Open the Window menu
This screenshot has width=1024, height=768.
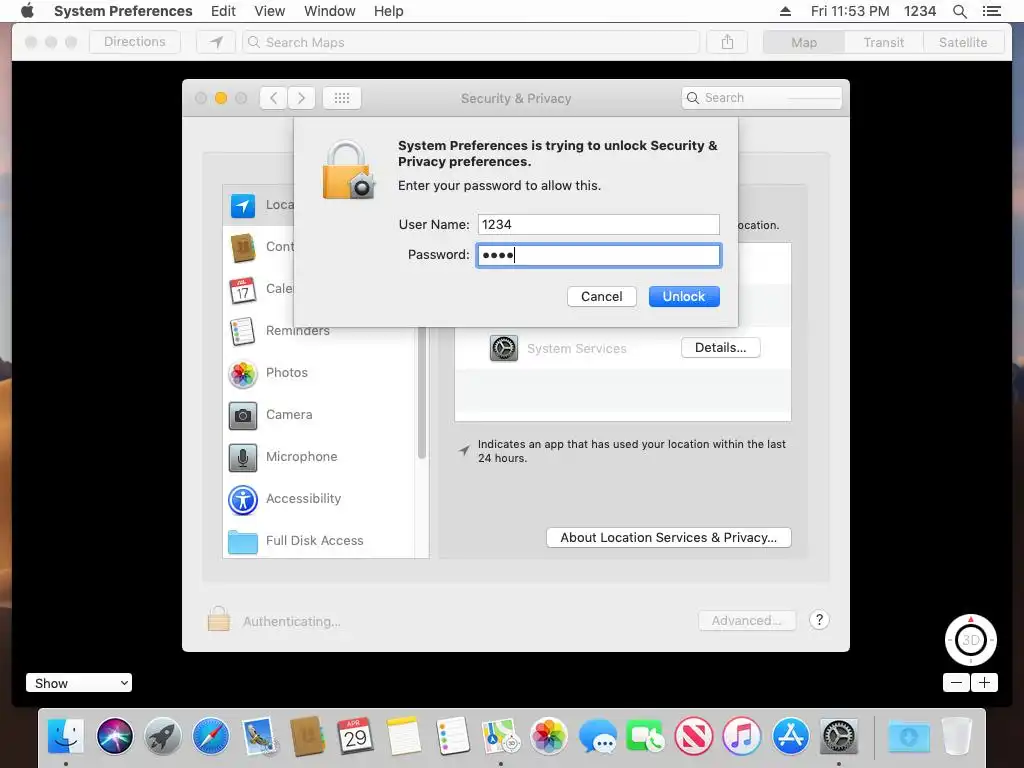pyautogui.click(x=330, y=11)
